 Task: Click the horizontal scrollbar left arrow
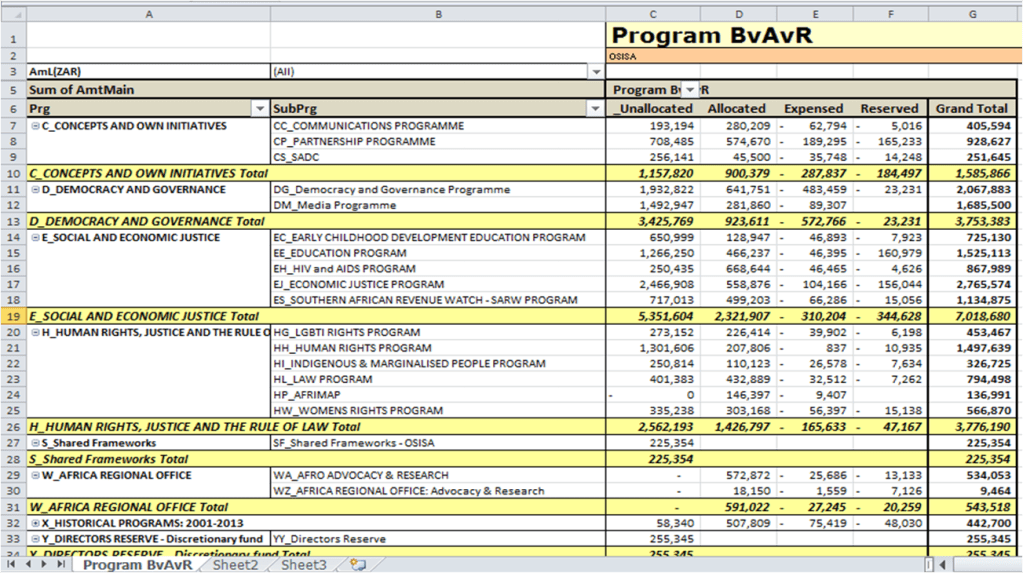point(942,565)
